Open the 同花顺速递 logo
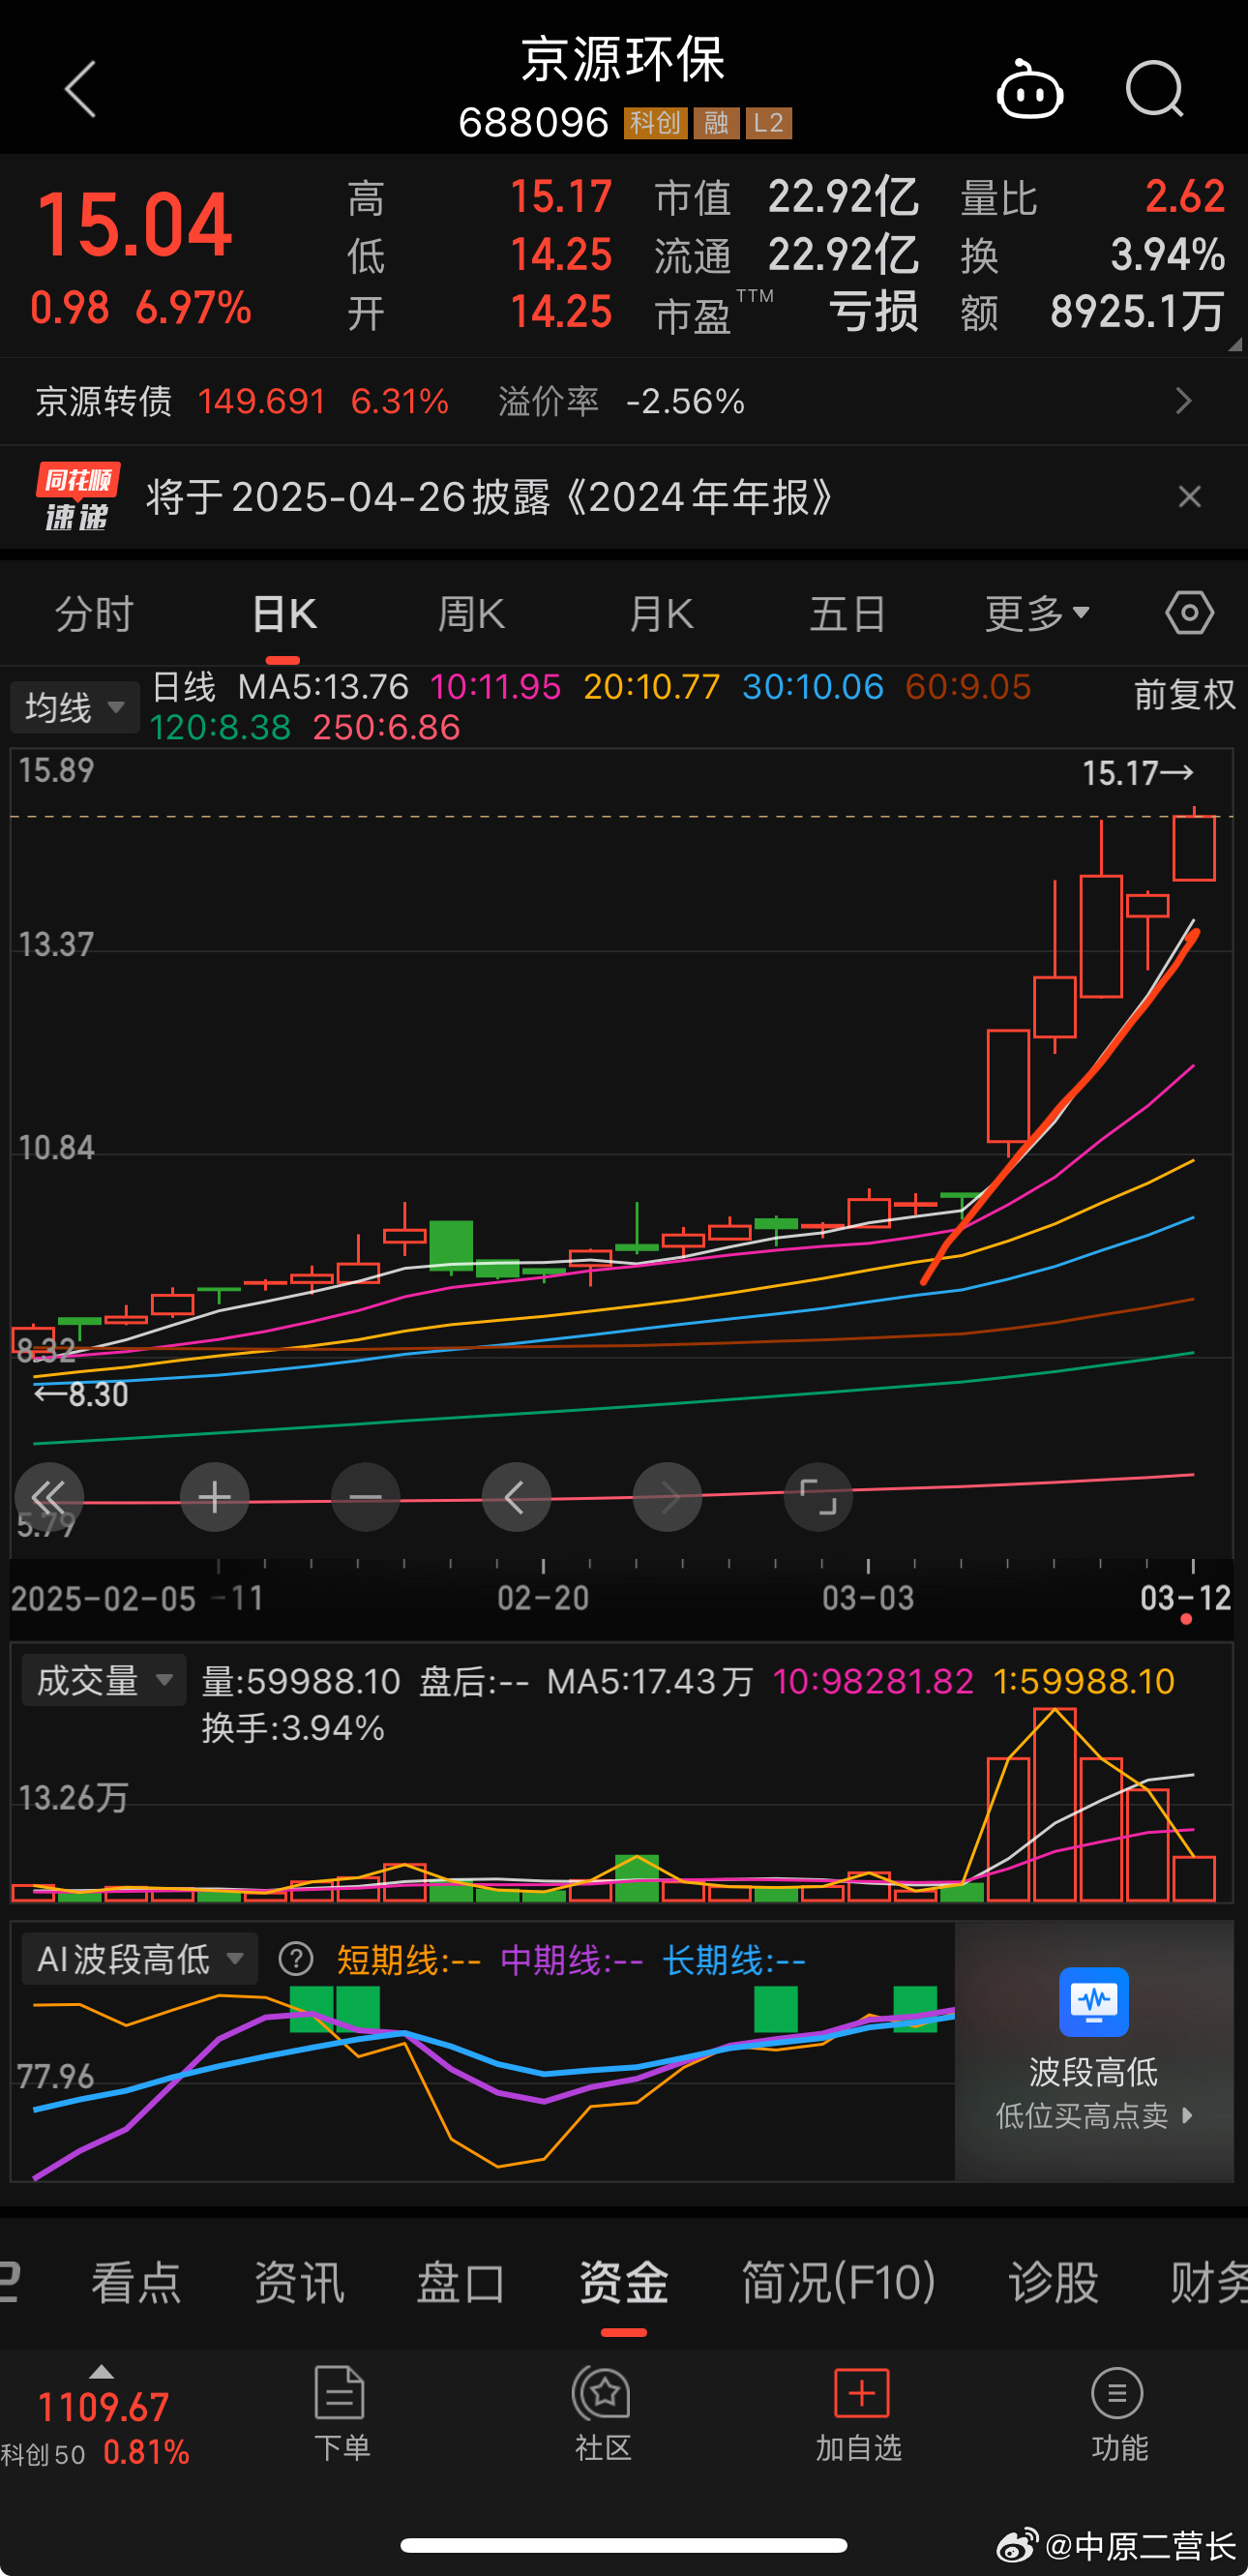Screen dimensions: 1248x2576 pos(78,496)
